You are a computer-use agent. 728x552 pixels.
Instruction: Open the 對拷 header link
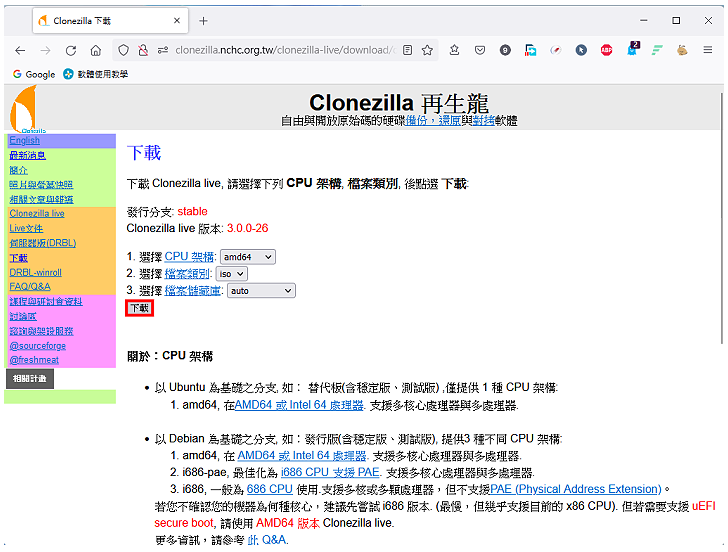pos(483,121)
